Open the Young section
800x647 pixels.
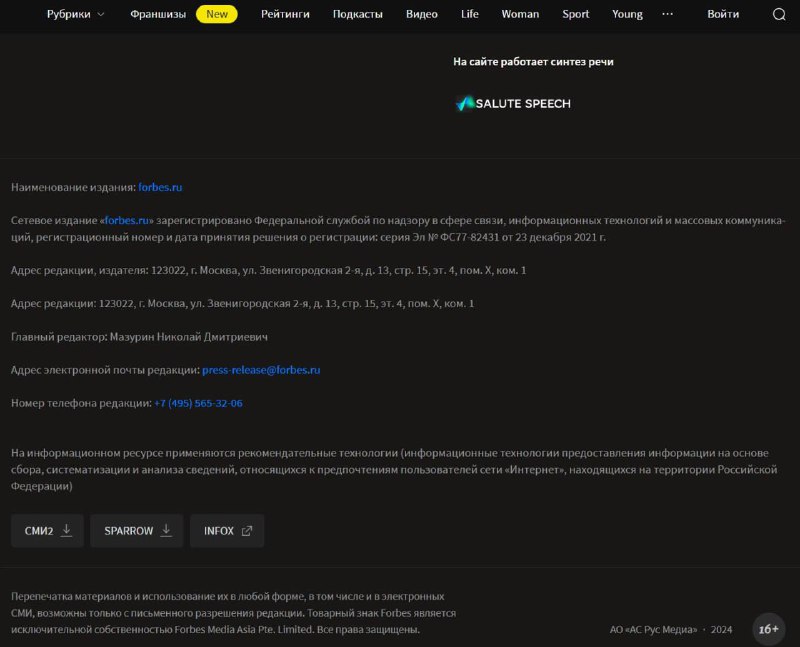point(628,14)
